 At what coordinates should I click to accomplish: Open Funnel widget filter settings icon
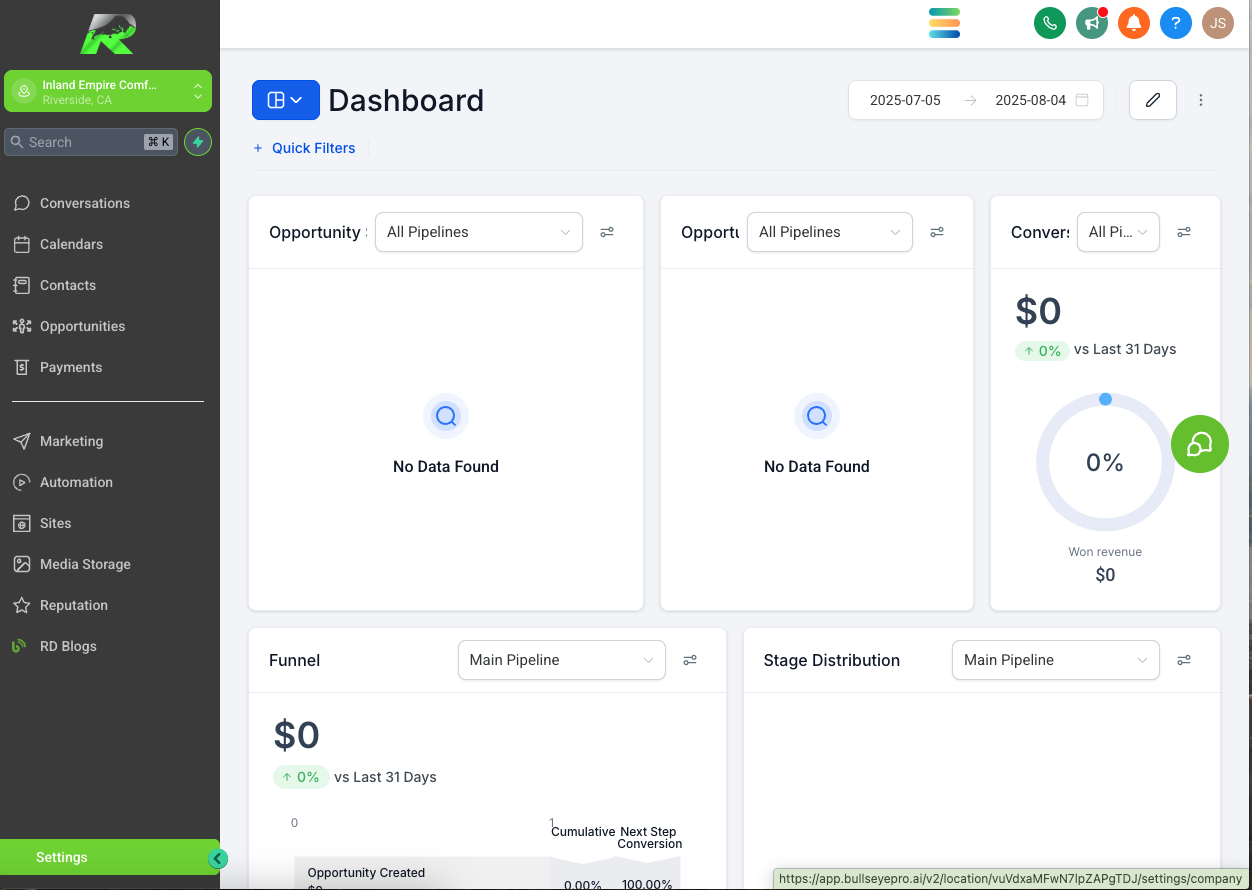tap(690, 660)
